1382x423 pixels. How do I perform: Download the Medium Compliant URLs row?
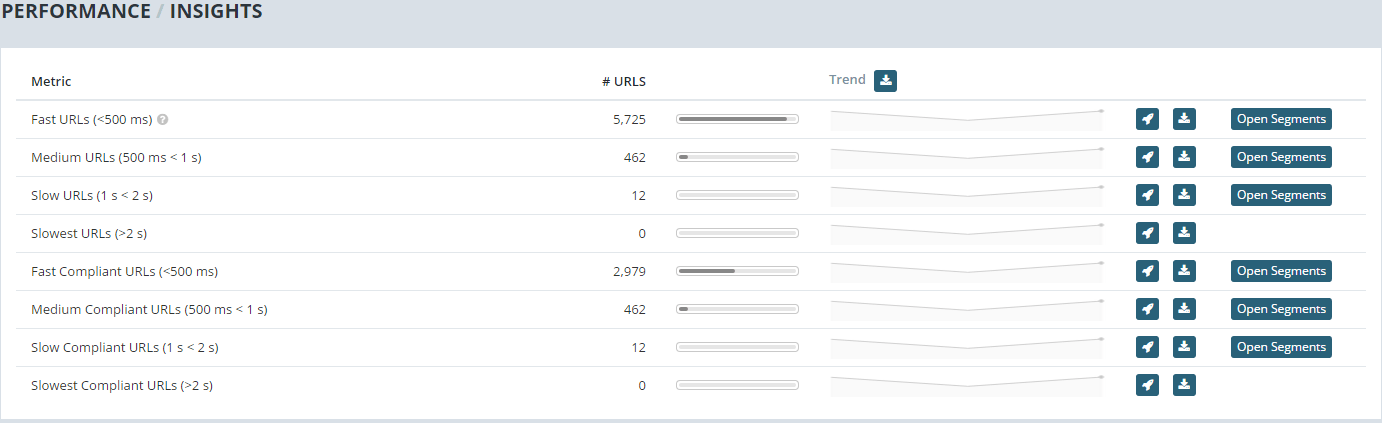(1184, 309)
